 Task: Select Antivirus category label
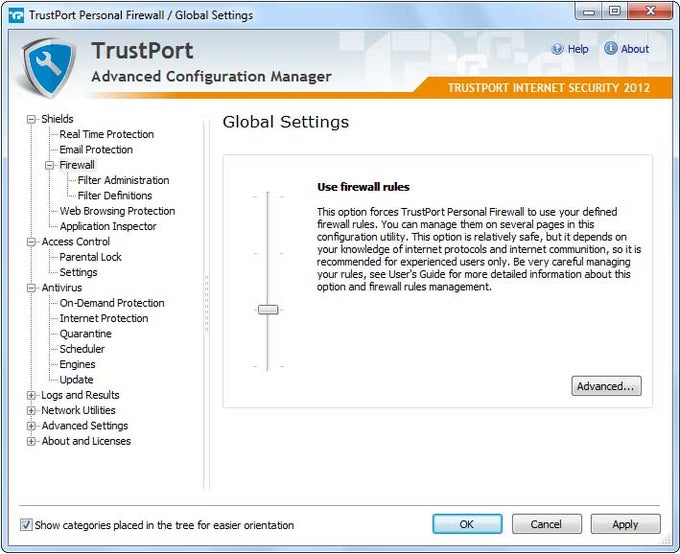coord(62,288)
